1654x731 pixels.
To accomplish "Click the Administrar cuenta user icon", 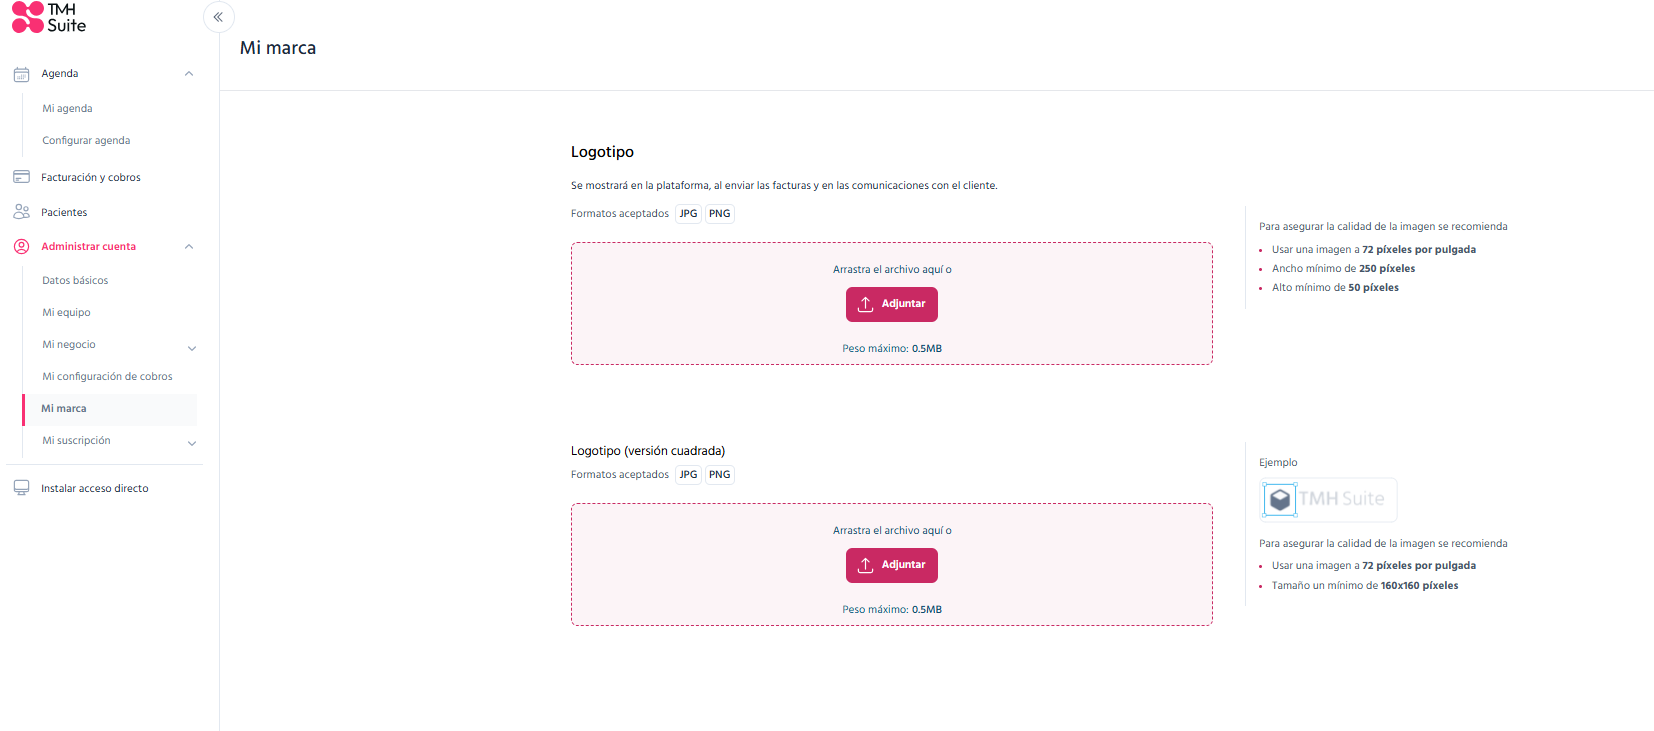I will pos(21,246).
